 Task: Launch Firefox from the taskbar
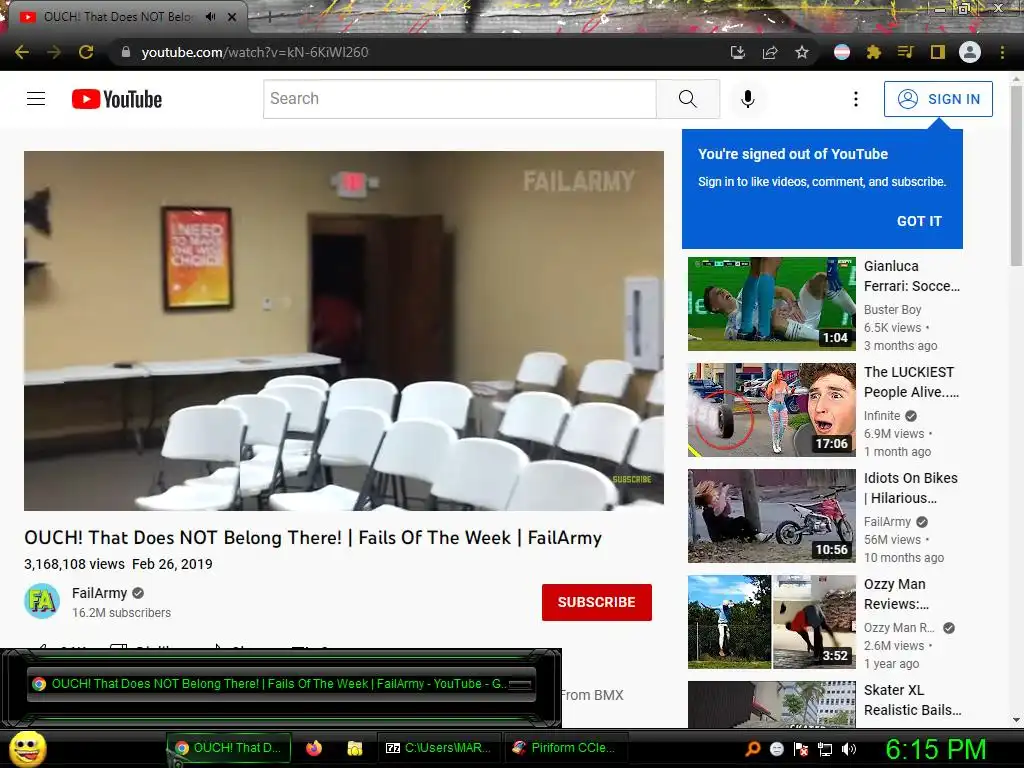[x=314, y=748]
